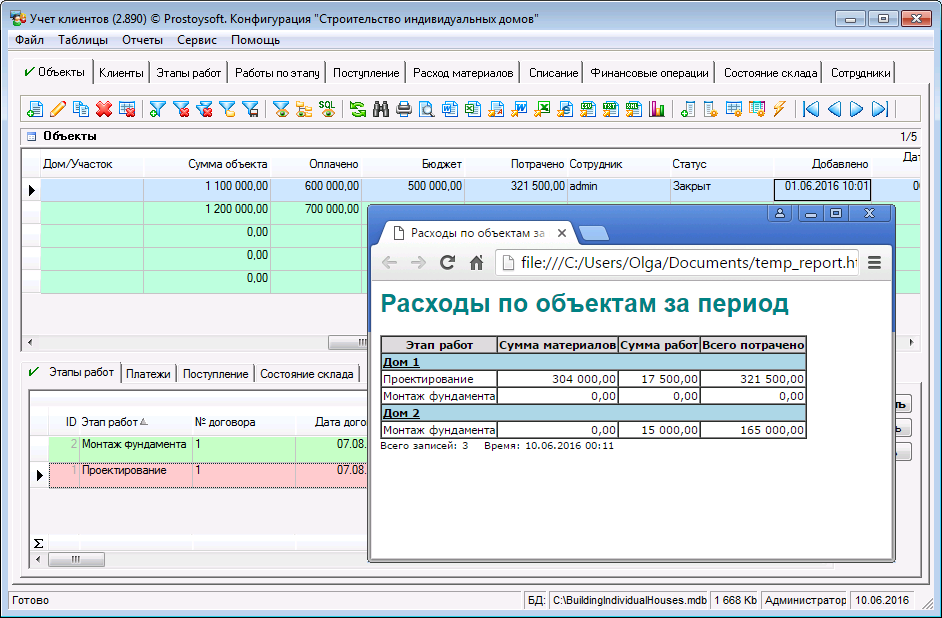Viewport: 942px width, 618px height.
Task: Click the add filter funnel icon
Action: pos(158,109)
